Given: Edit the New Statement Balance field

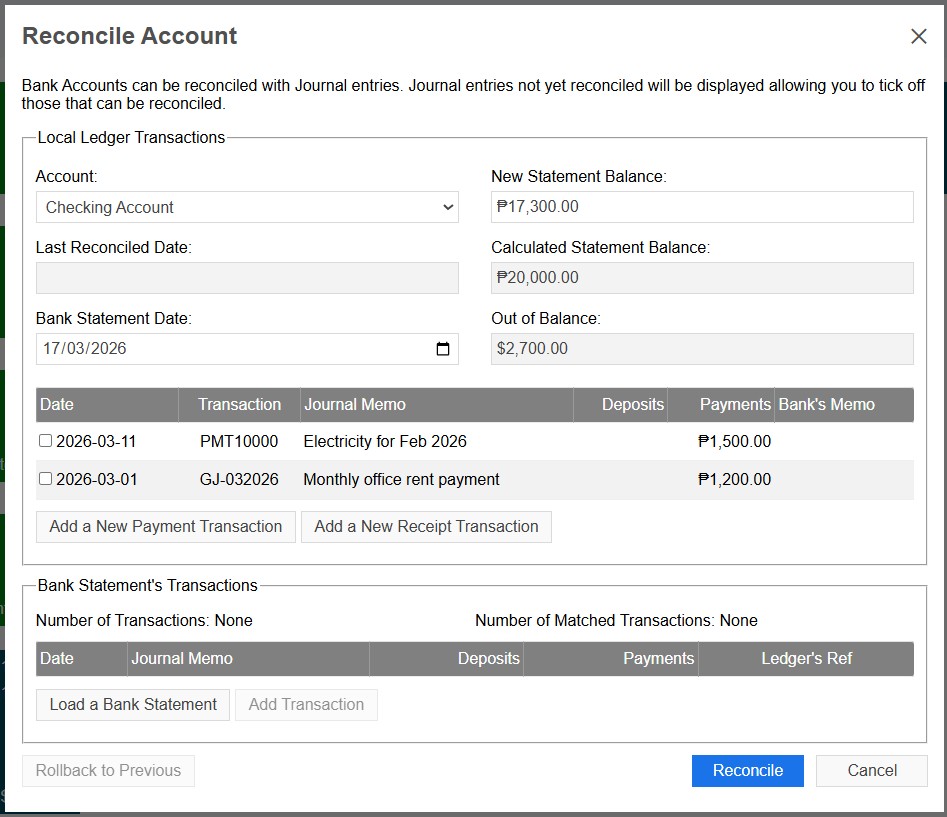Looking at the screenshot, I should pyautogui.click(x=701, y=207).
